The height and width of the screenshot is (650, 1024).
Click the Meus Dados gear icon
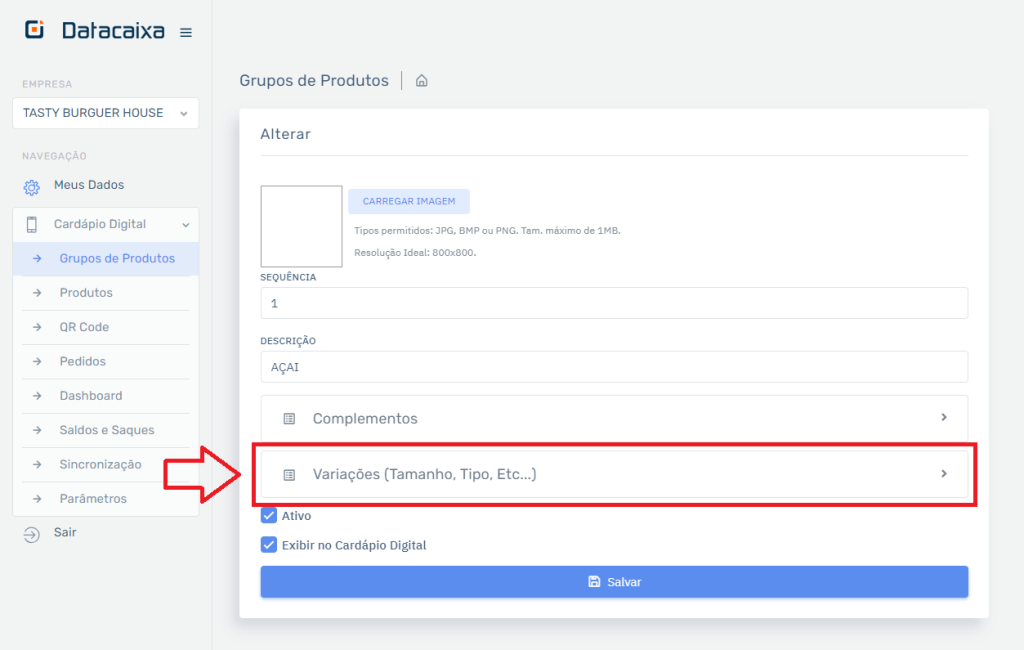pyautogui.click(x=31, y=187)
